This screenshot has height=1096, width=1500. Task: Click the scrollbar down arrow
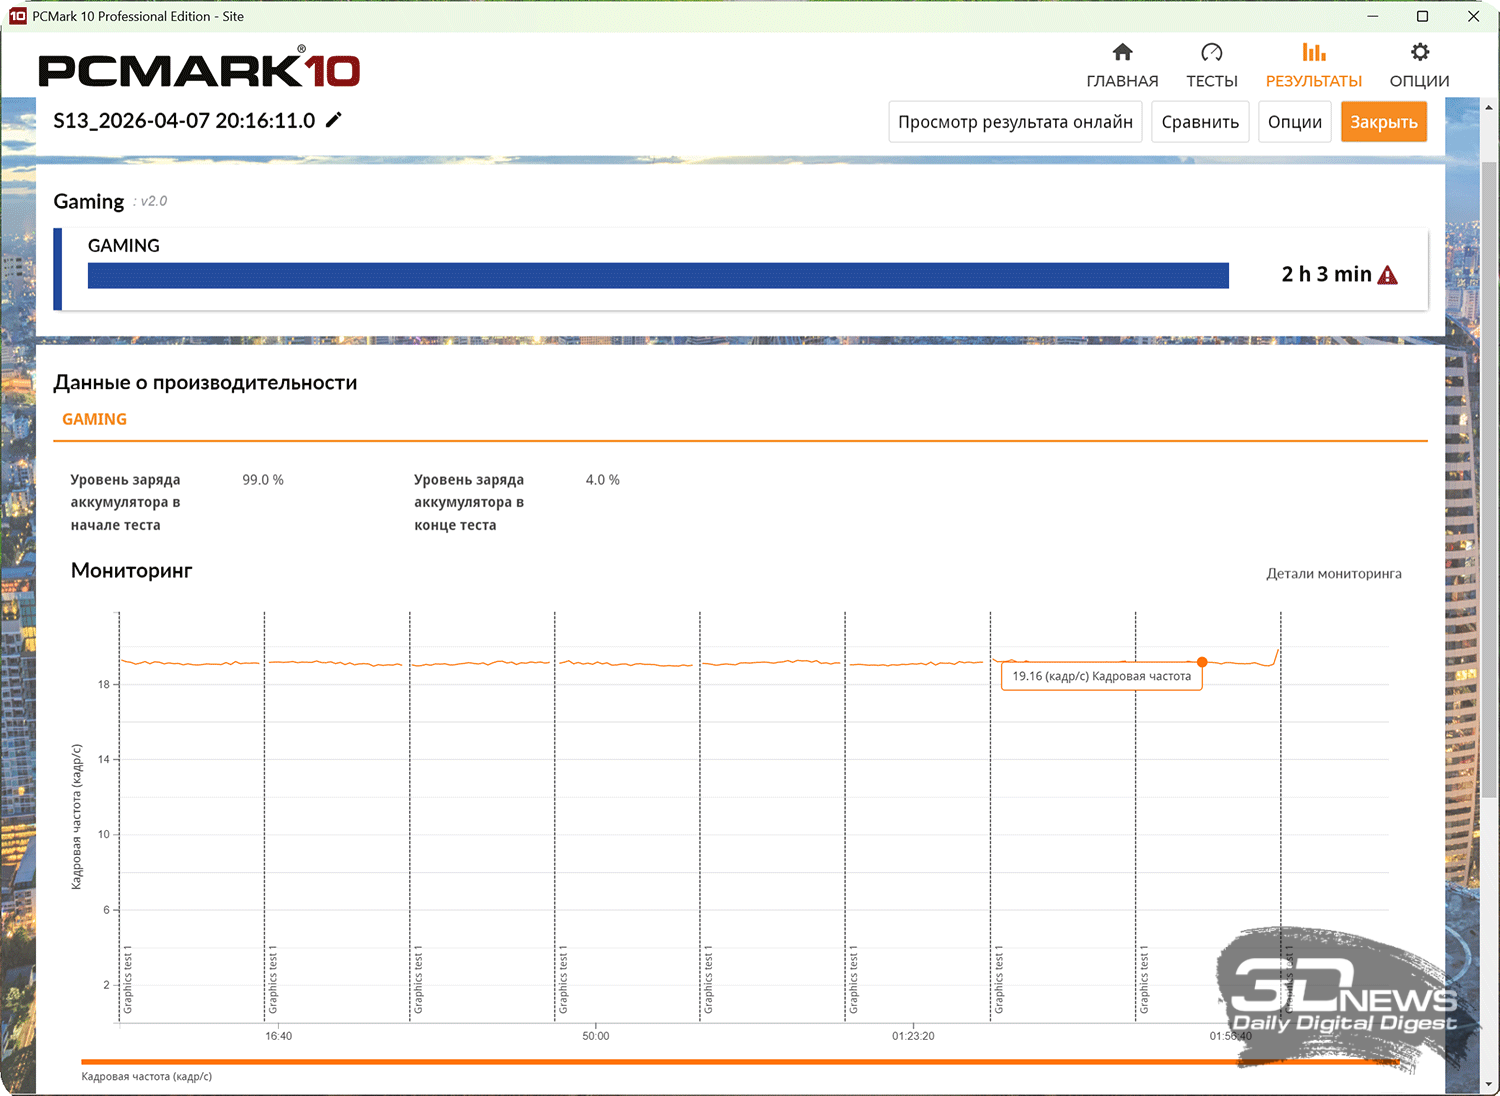click(x=1489, y=1084)
